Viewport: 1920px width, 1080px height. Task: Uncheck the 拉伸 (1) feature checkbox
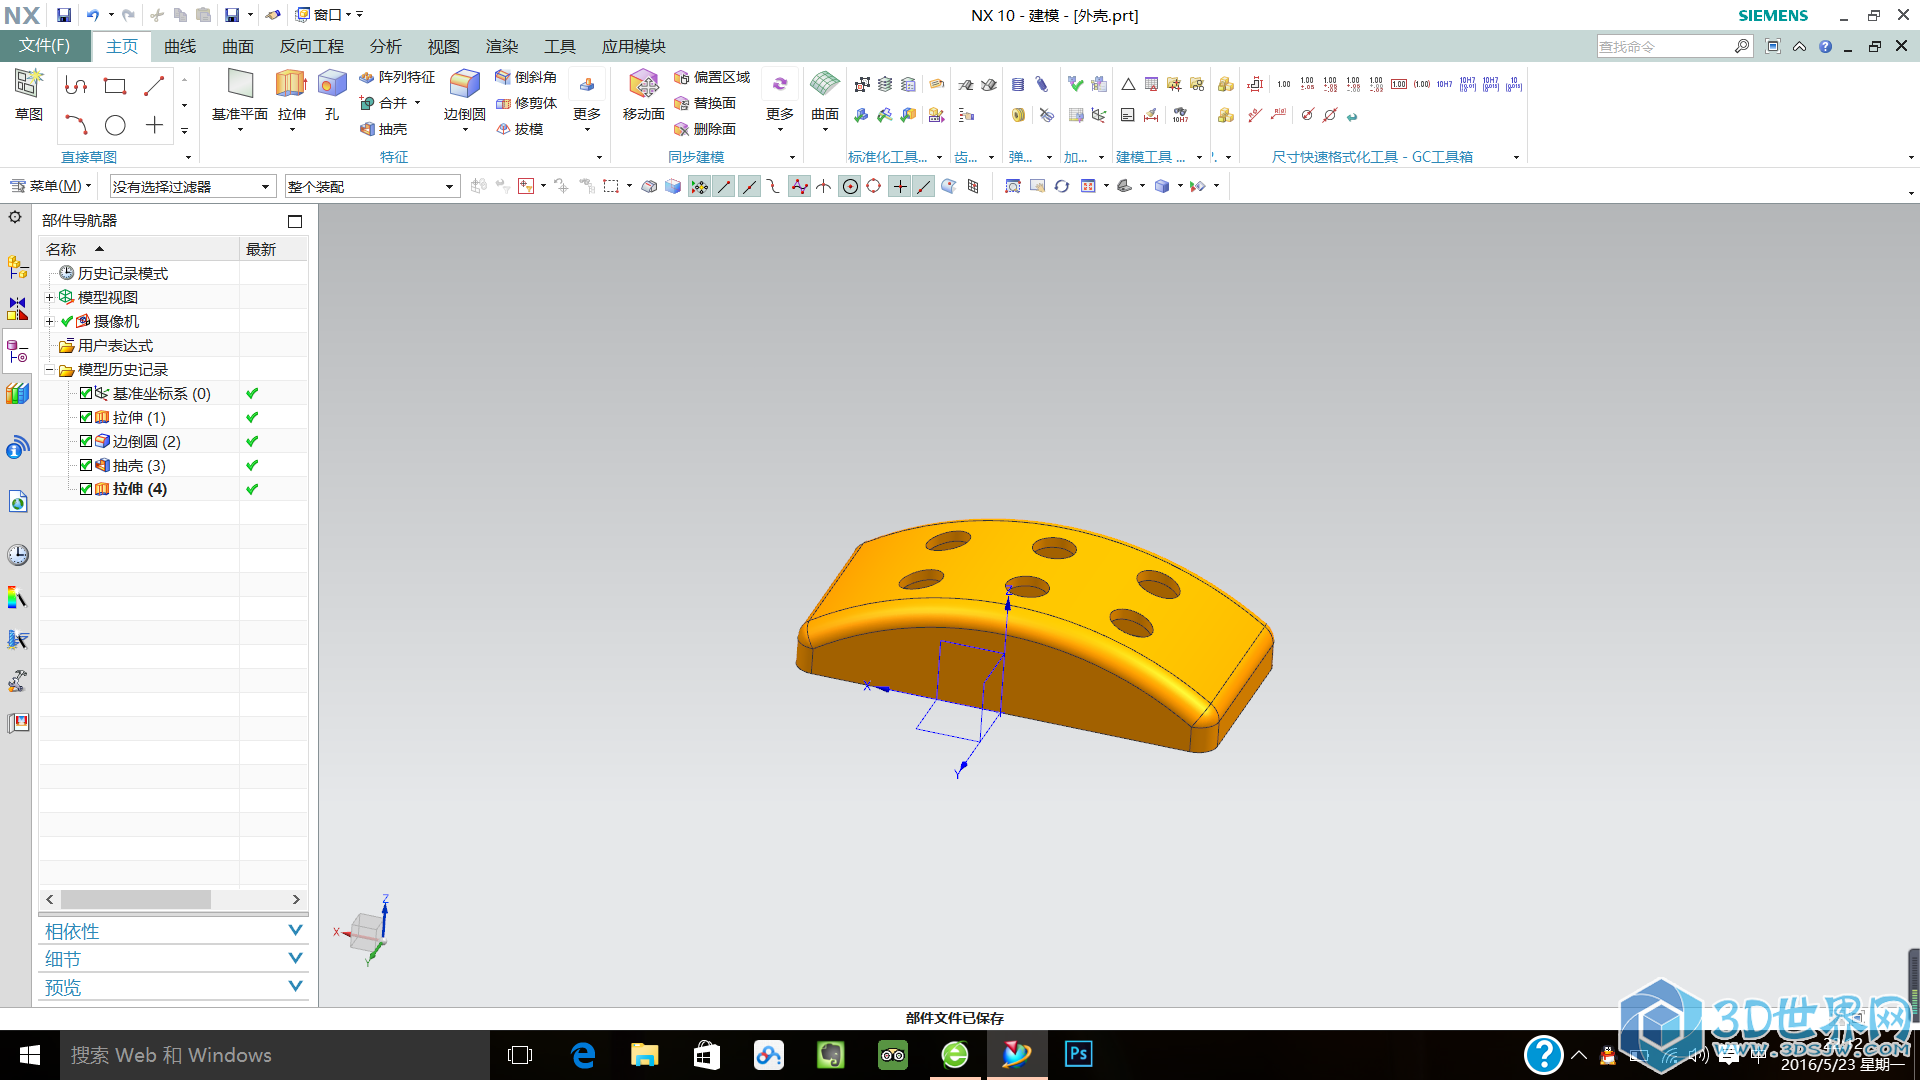pos(86,417)
